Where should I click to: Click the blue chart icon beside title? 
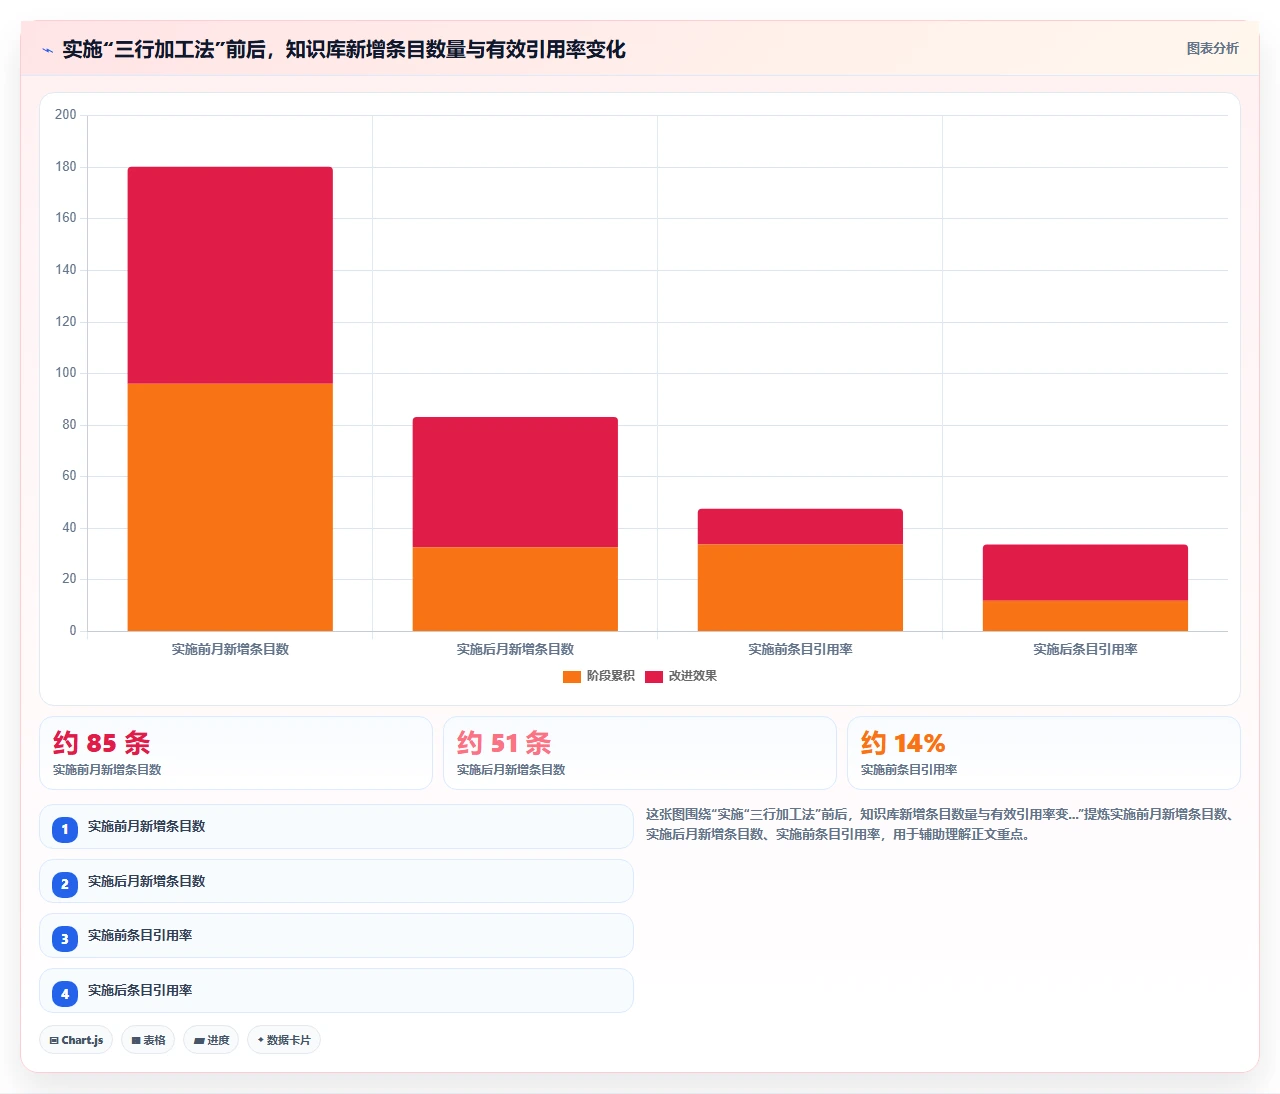pos(47,50)
